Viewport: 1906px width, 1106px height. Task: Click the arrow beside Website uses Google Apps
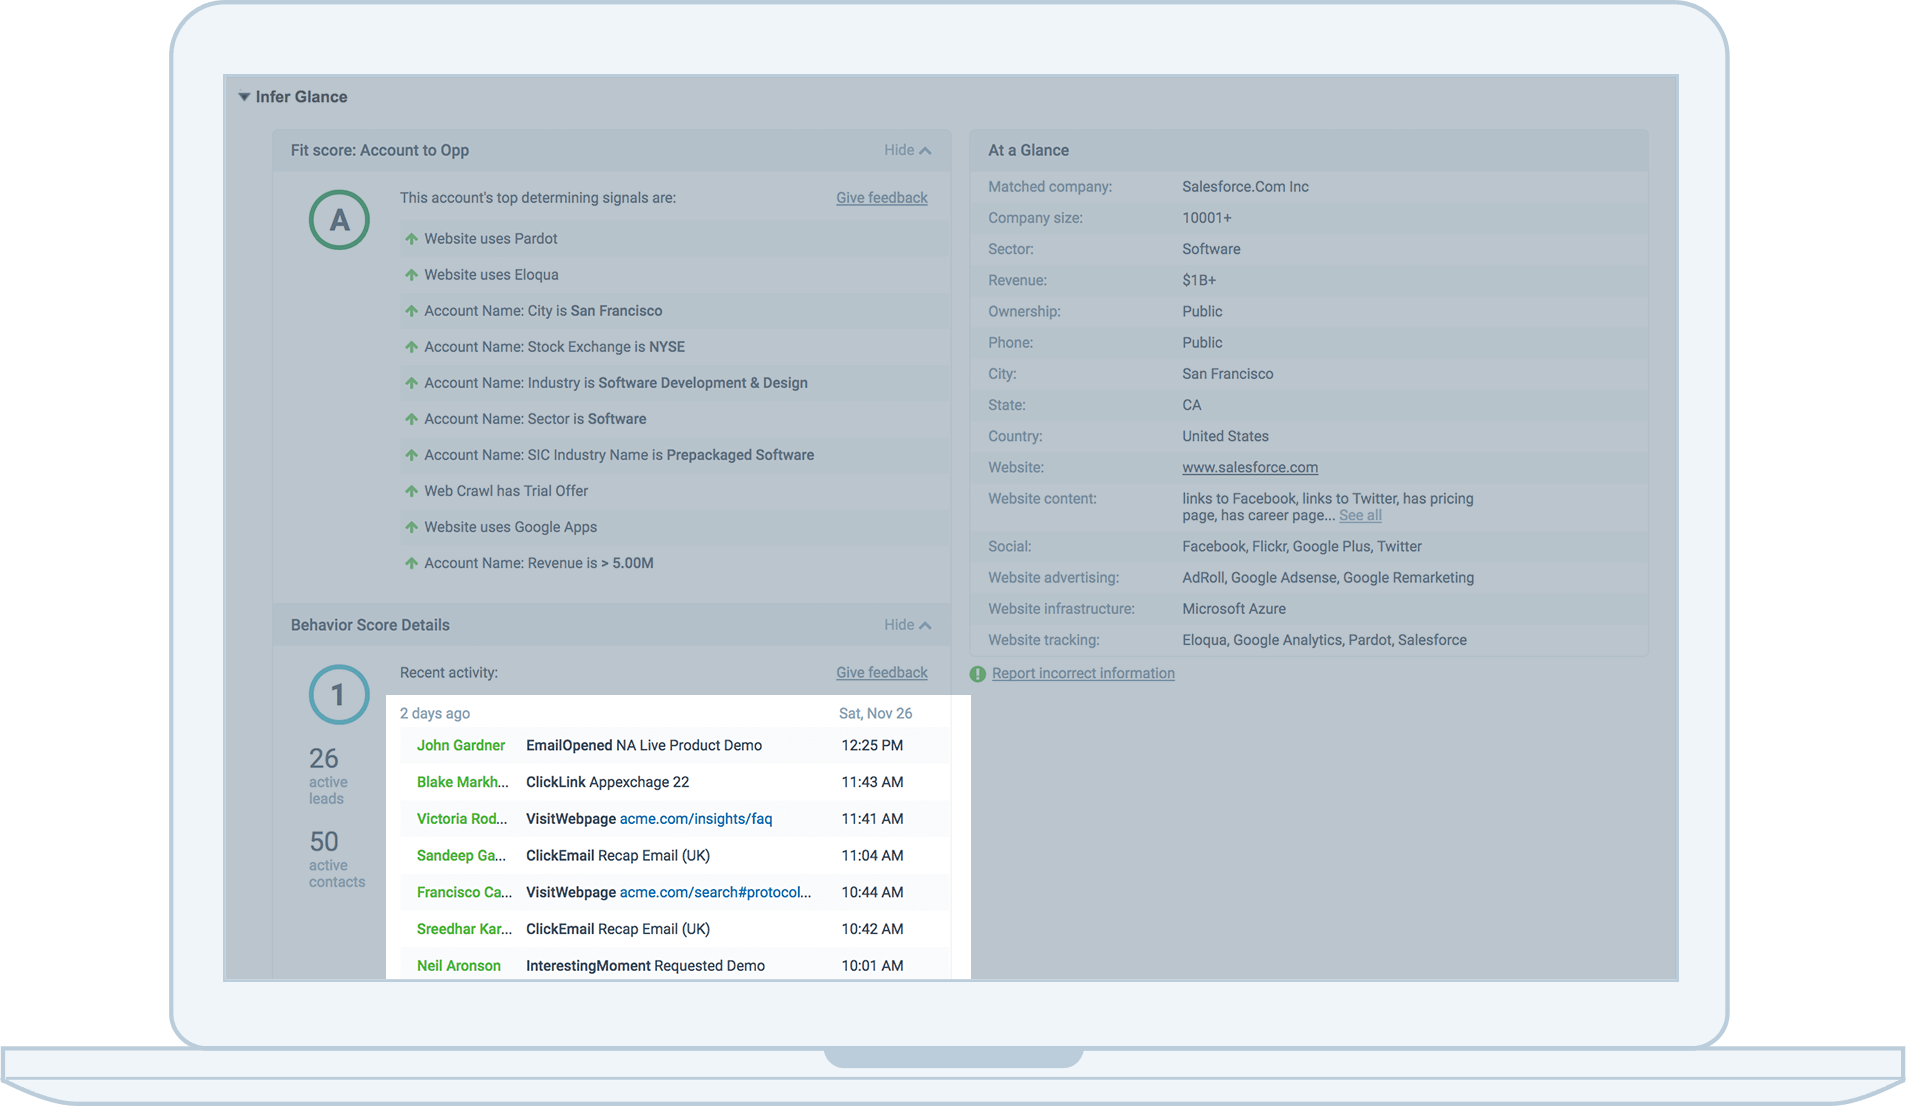(411, 527)
